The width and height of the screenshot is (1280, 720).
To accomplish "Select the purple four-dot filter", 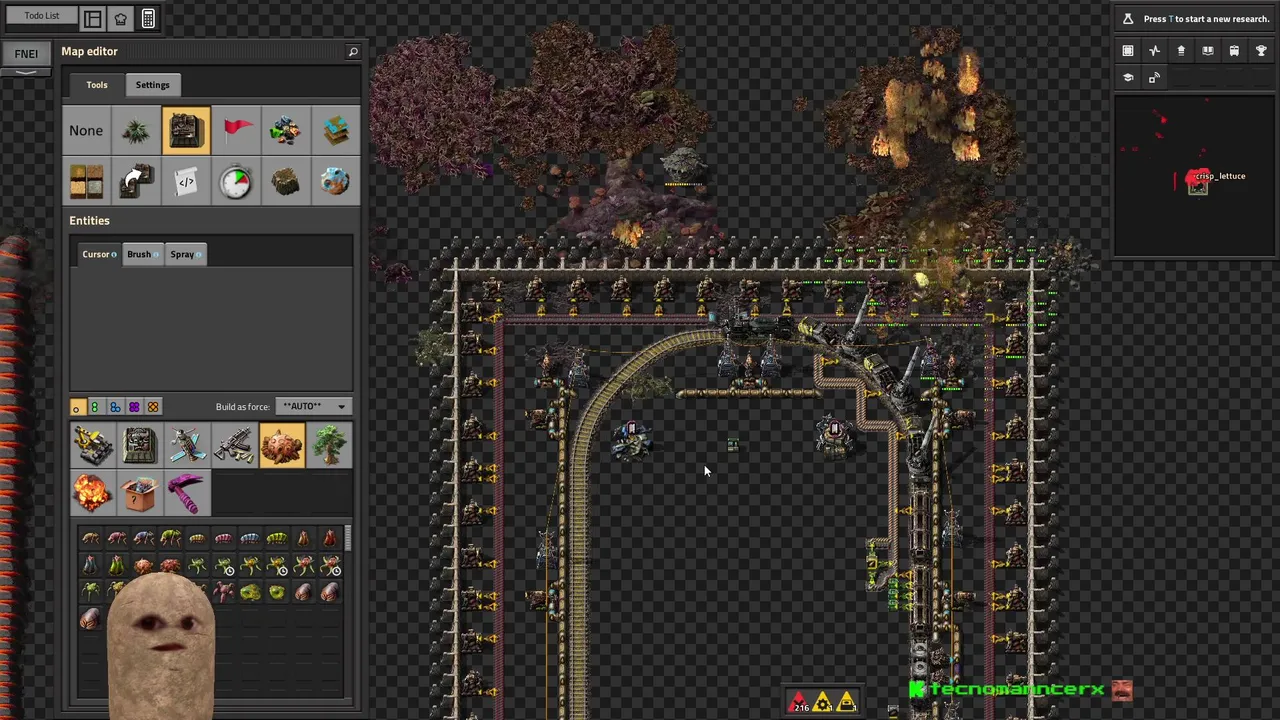I will point(134,407).
